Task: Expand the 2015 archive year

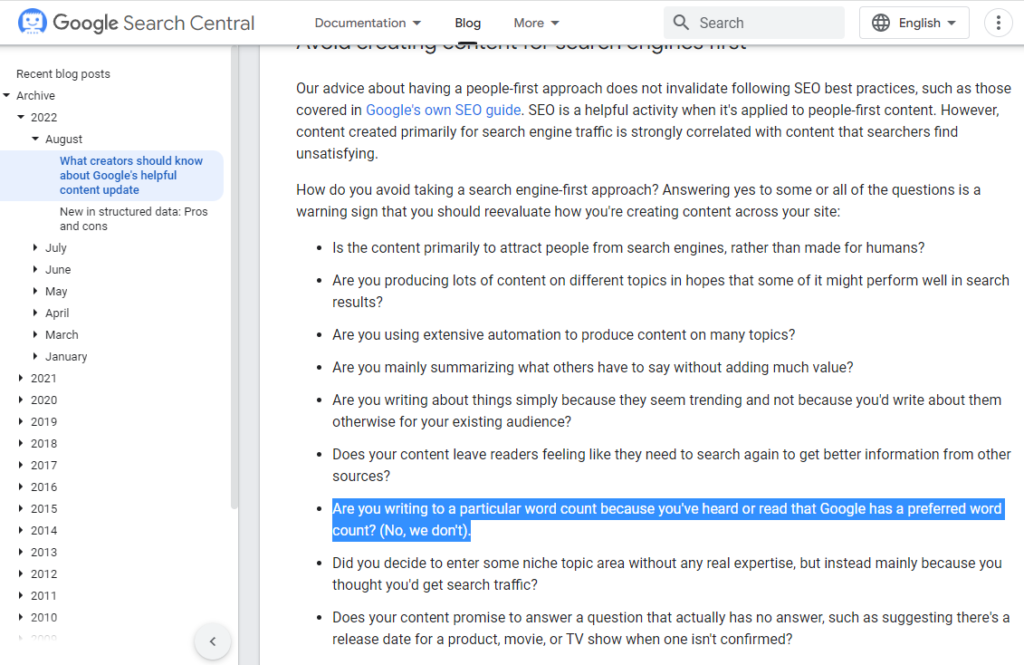Action: 21,508
